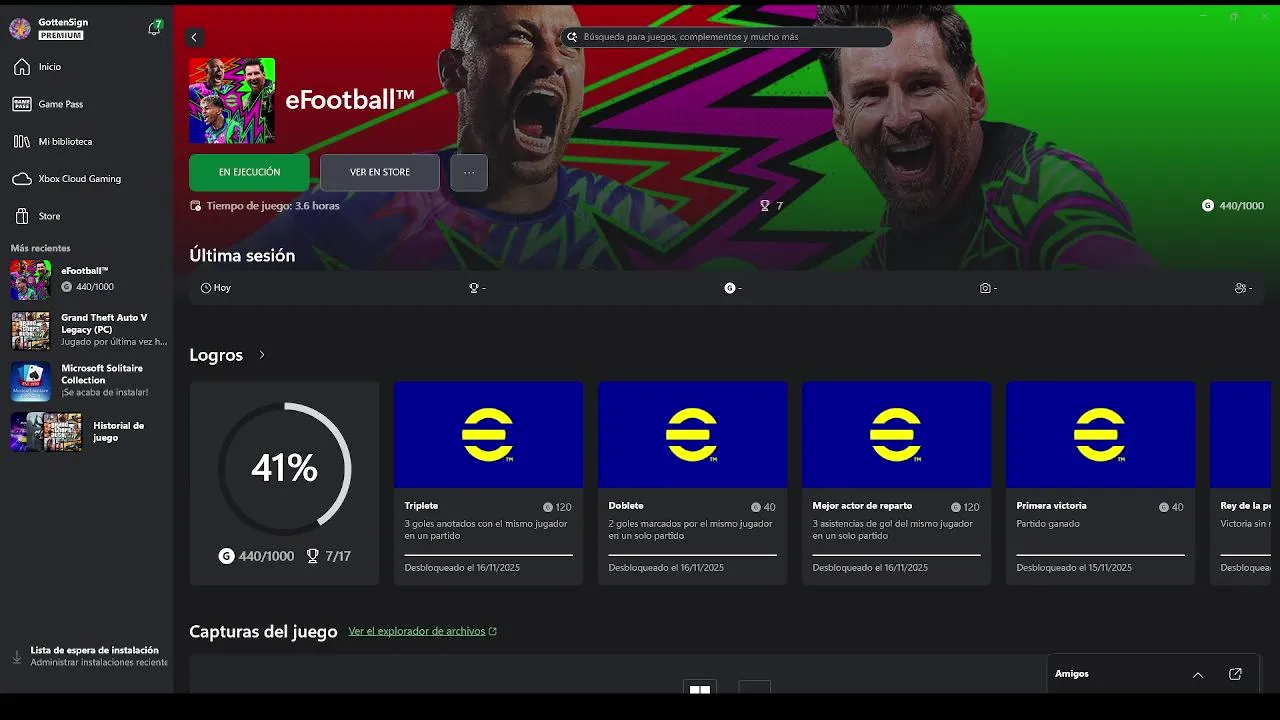Open Mejor actor de reparto achievement

pos(896,483)
